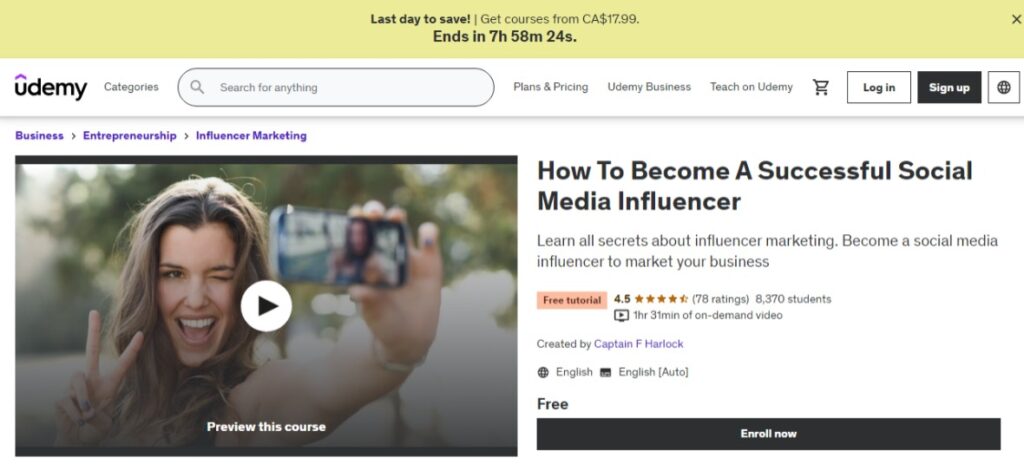1024x471 pixels.
Task: Go to Udemy Business
Action: [649, 87]
